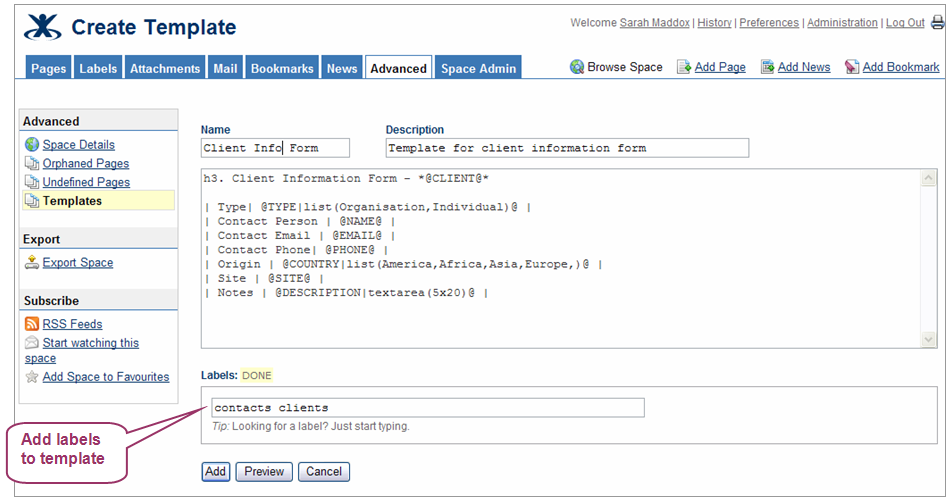Open the RSS Feeds link
Viewport: 949px width, 500px height.
(x=72, y=324)
